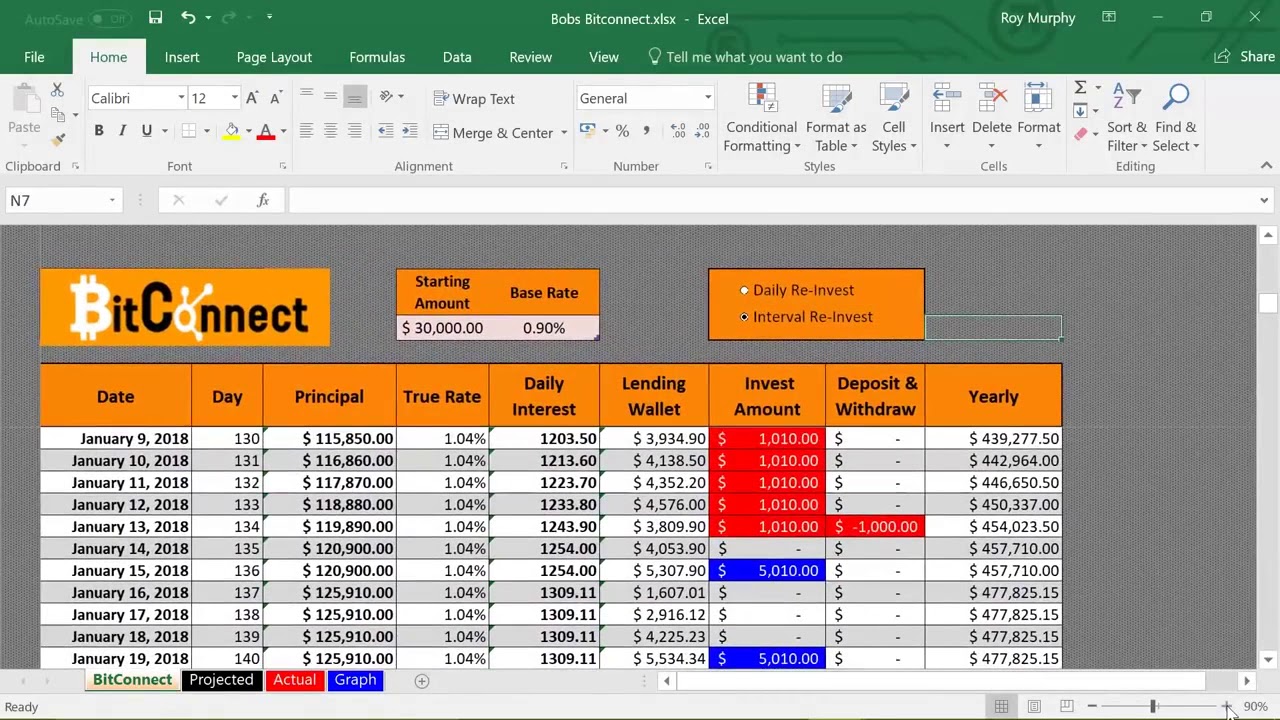This screenshot has width=1280, height=720.
Task: Click the Format Painter brush icon
Action: point(58,138)
